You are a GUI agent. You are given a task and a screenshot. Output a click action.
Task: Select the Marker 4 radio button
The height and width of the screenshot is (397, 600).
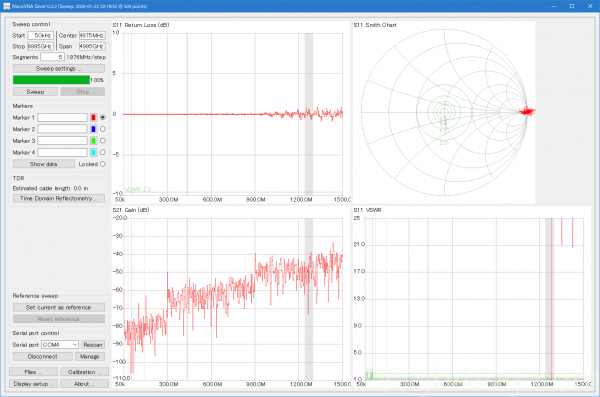point(103,152)
